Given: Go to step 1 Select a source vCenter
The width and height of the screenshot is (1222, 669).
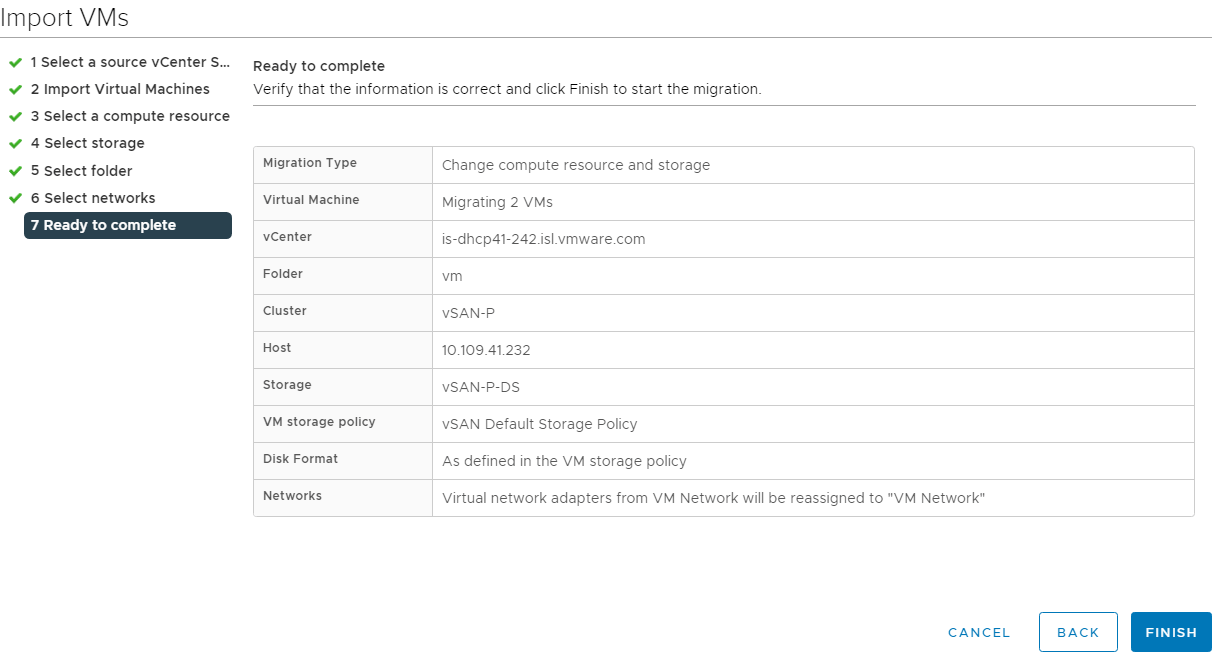Looking at the screenshot, I should [x=130, y=62].
